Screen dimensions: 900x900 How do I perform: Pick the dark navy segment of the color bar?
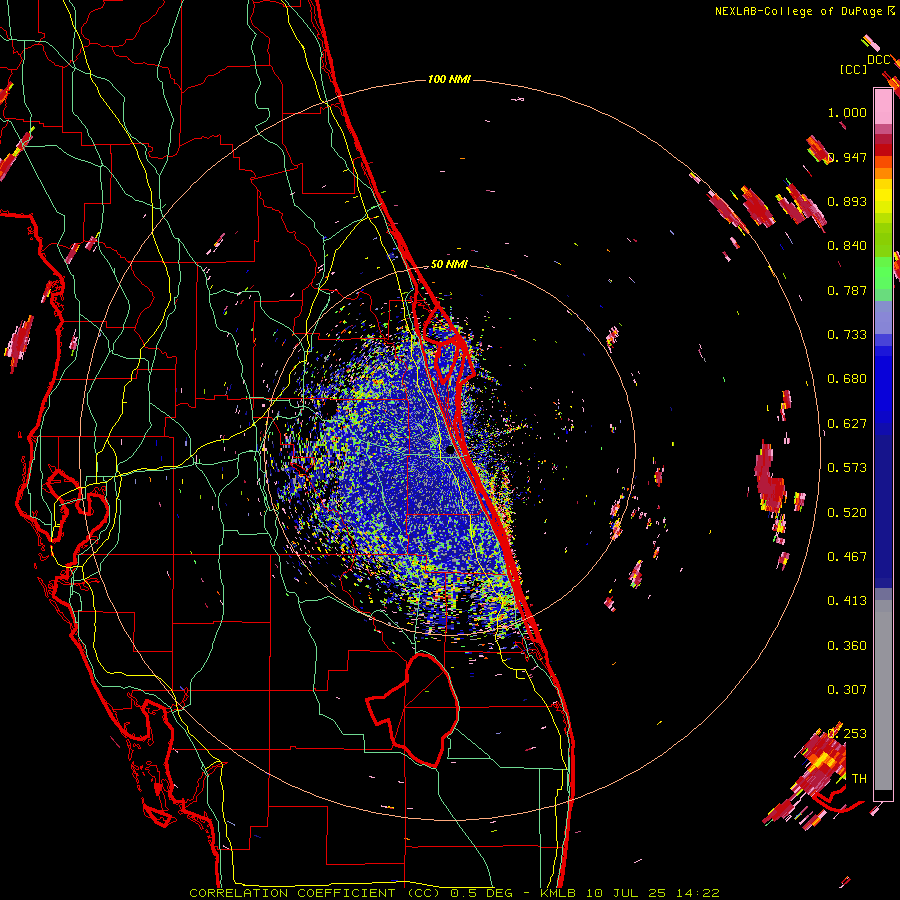coord(883,511)
